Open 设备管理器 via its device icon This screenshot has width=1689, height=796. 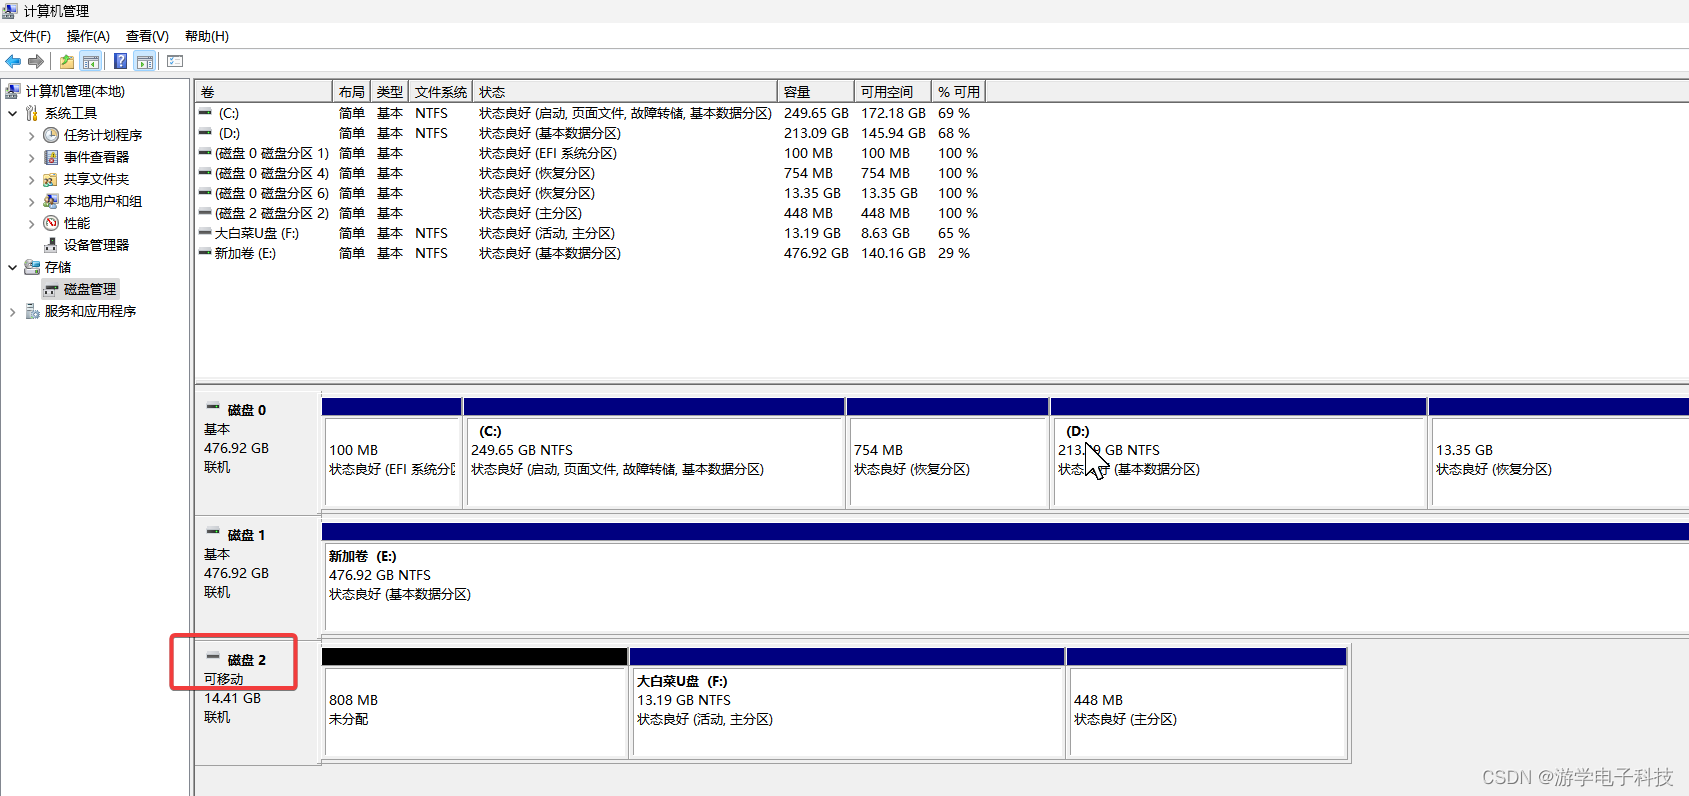click(x=51, y=245)
